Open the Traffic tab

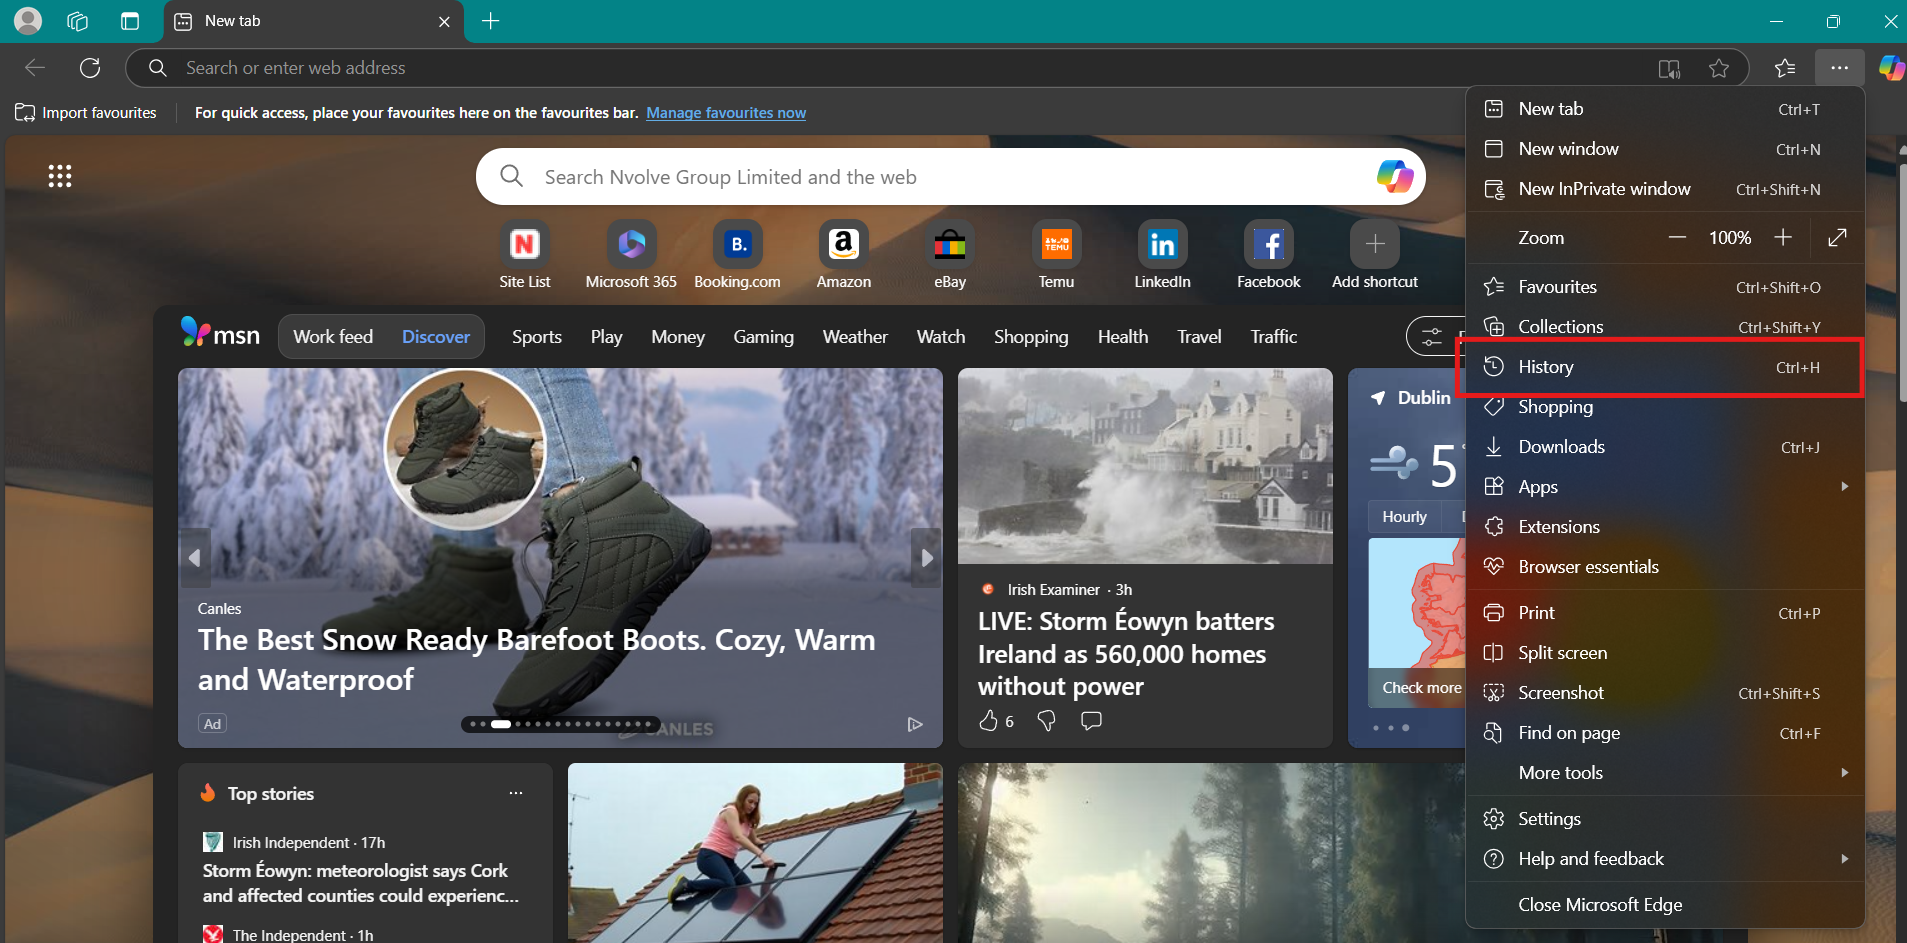coord(1274,337)
